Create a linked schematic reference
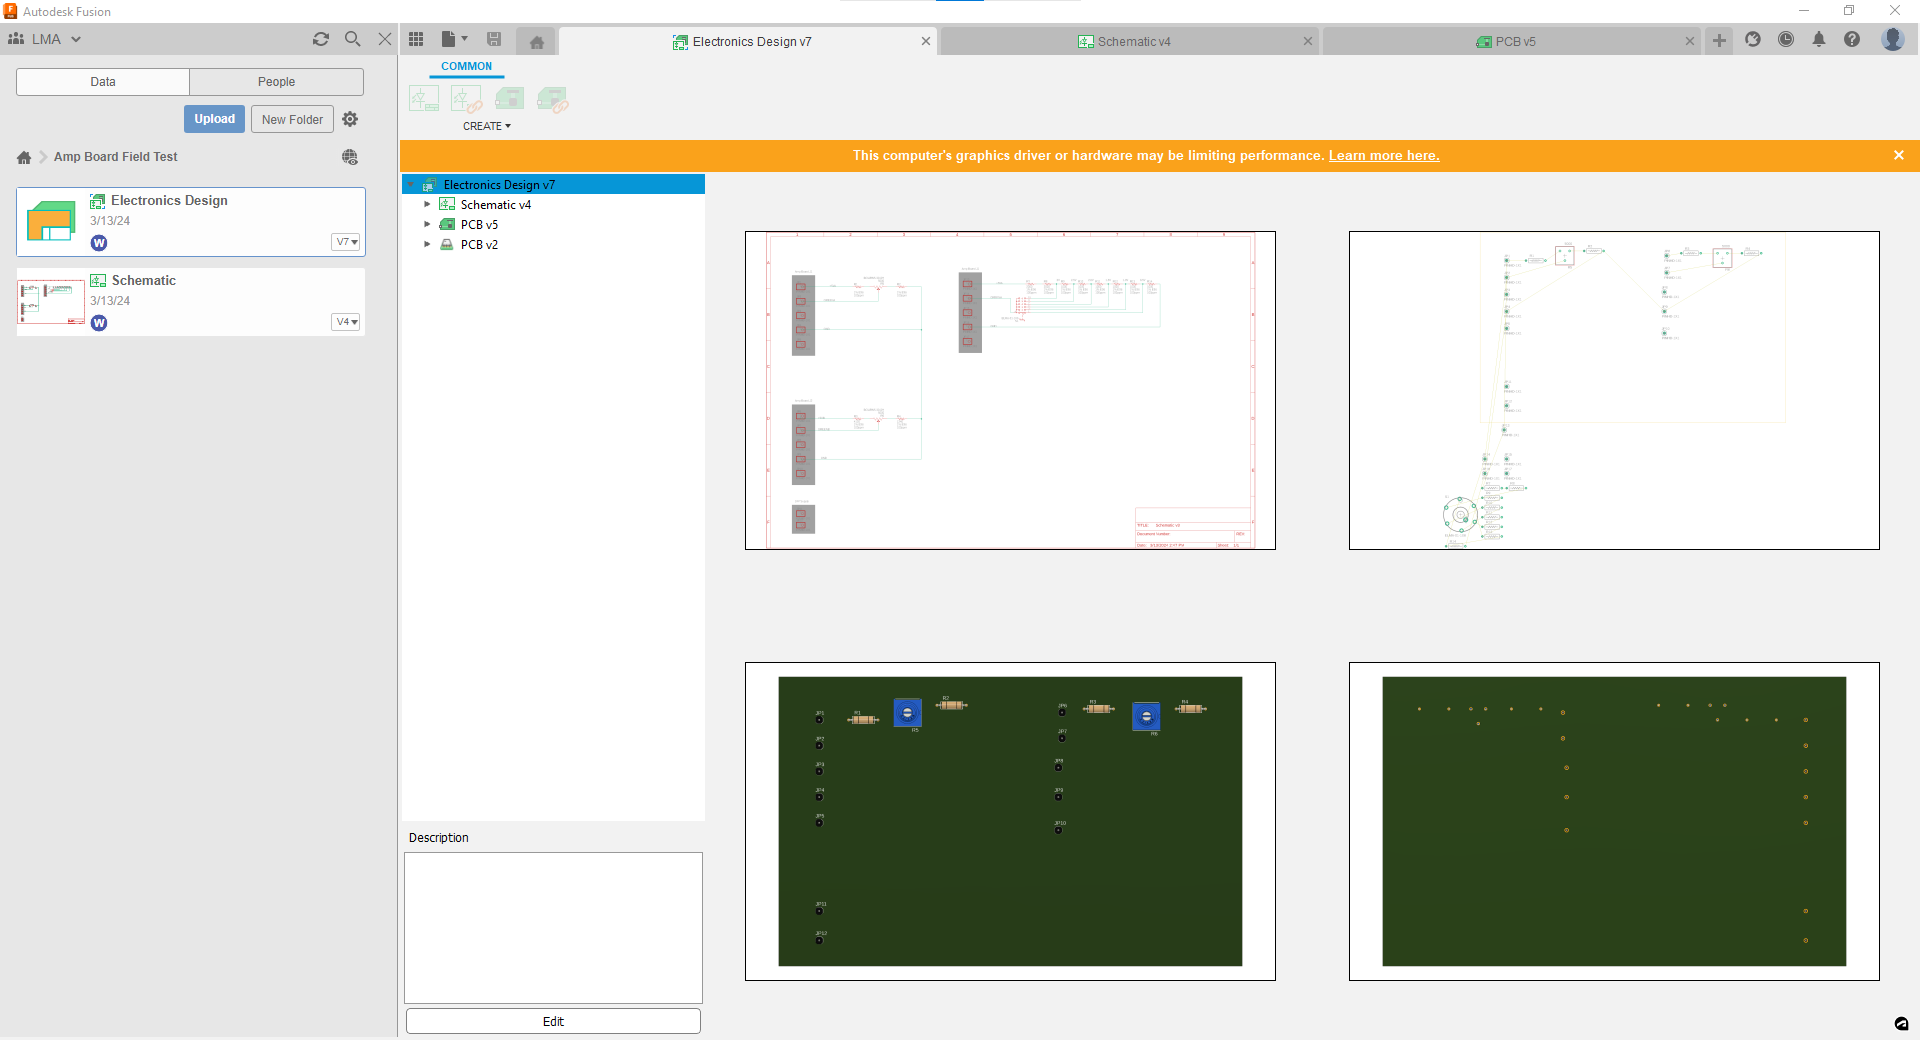This screenshot has width=1920, height=1040. point(466,98)
